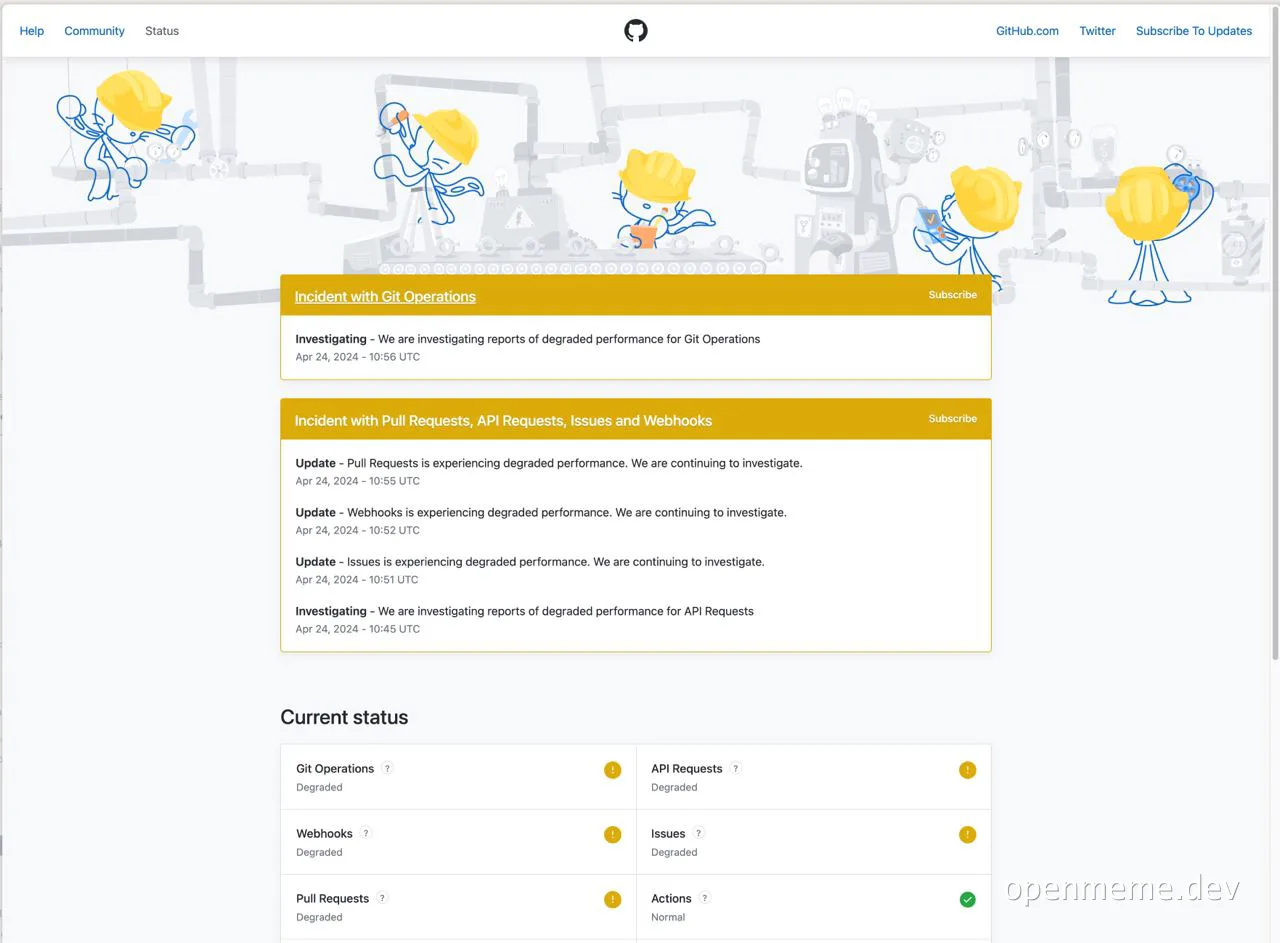Click the API Requests investigating message
Viewport: 1280px width, 943px height.
click(x=525, y=611)
